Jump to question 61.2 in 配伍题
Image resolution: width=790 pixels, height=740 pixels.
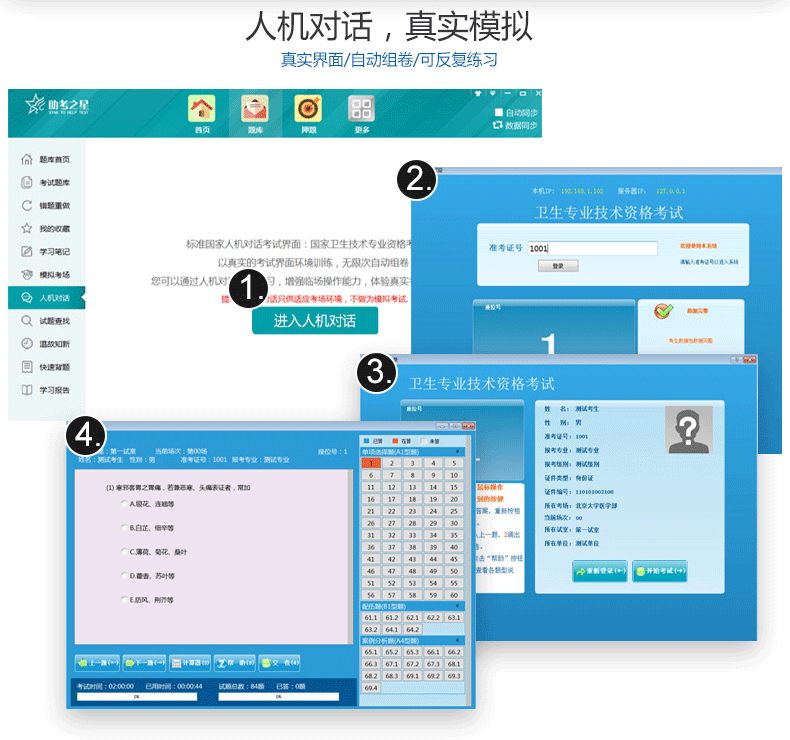pos(391,618)
